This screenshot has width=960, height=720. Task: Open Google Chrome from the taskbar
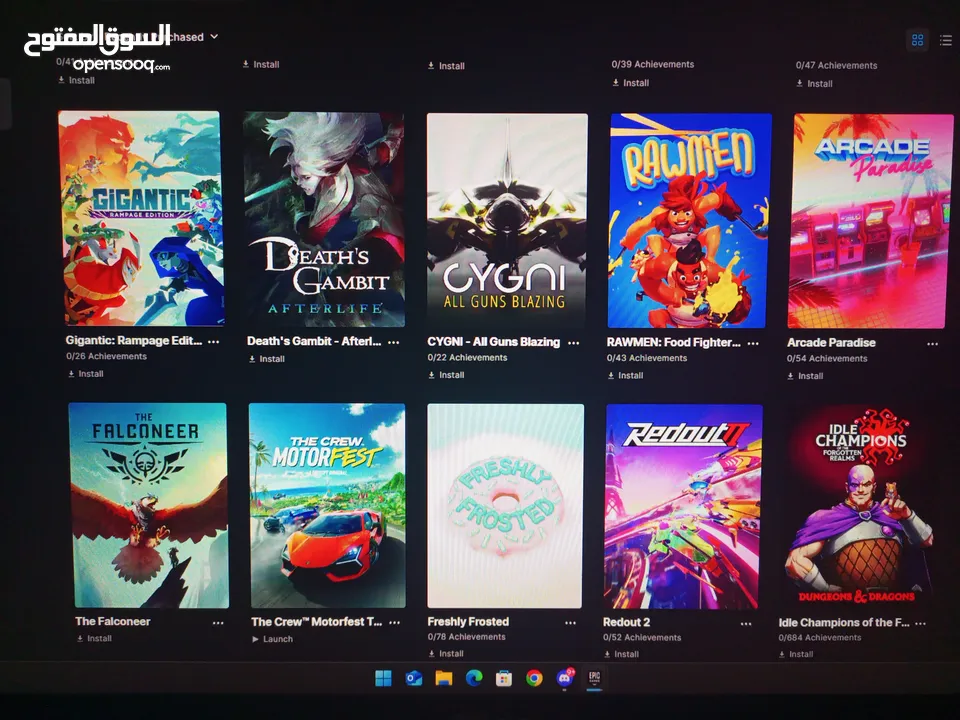pyautogui.click(x=534, y=678)
